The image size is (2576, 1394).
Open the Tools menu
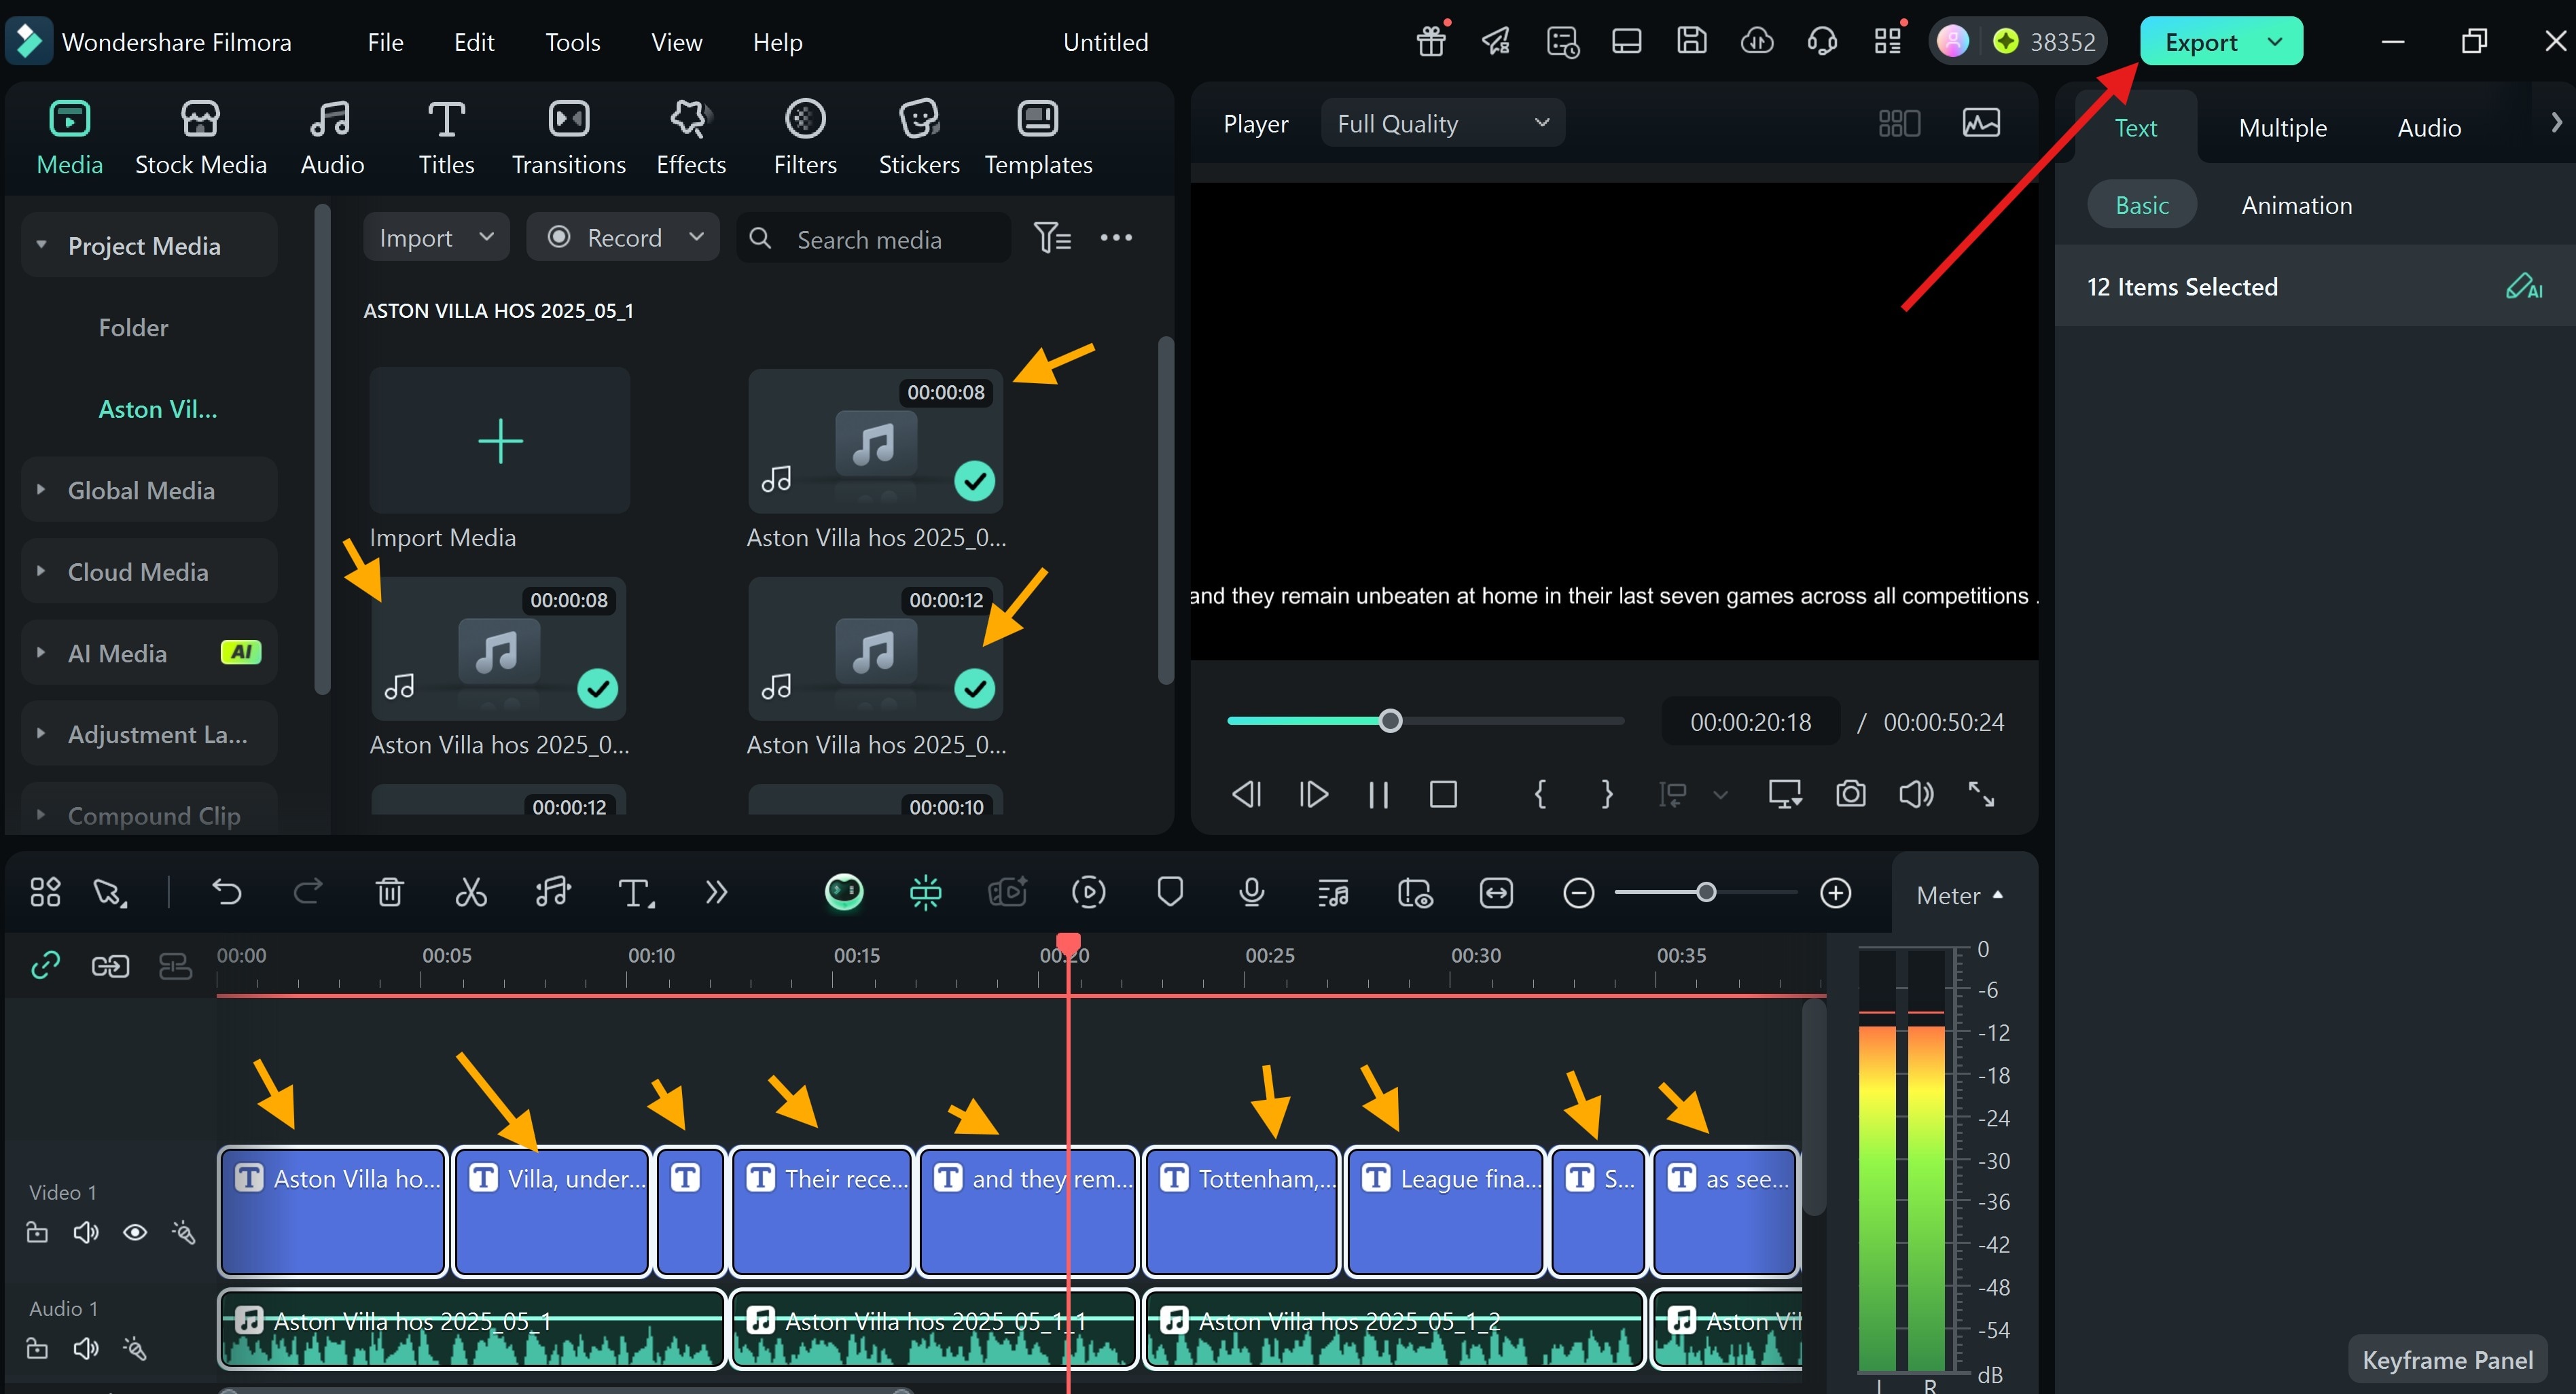[572, 42]
